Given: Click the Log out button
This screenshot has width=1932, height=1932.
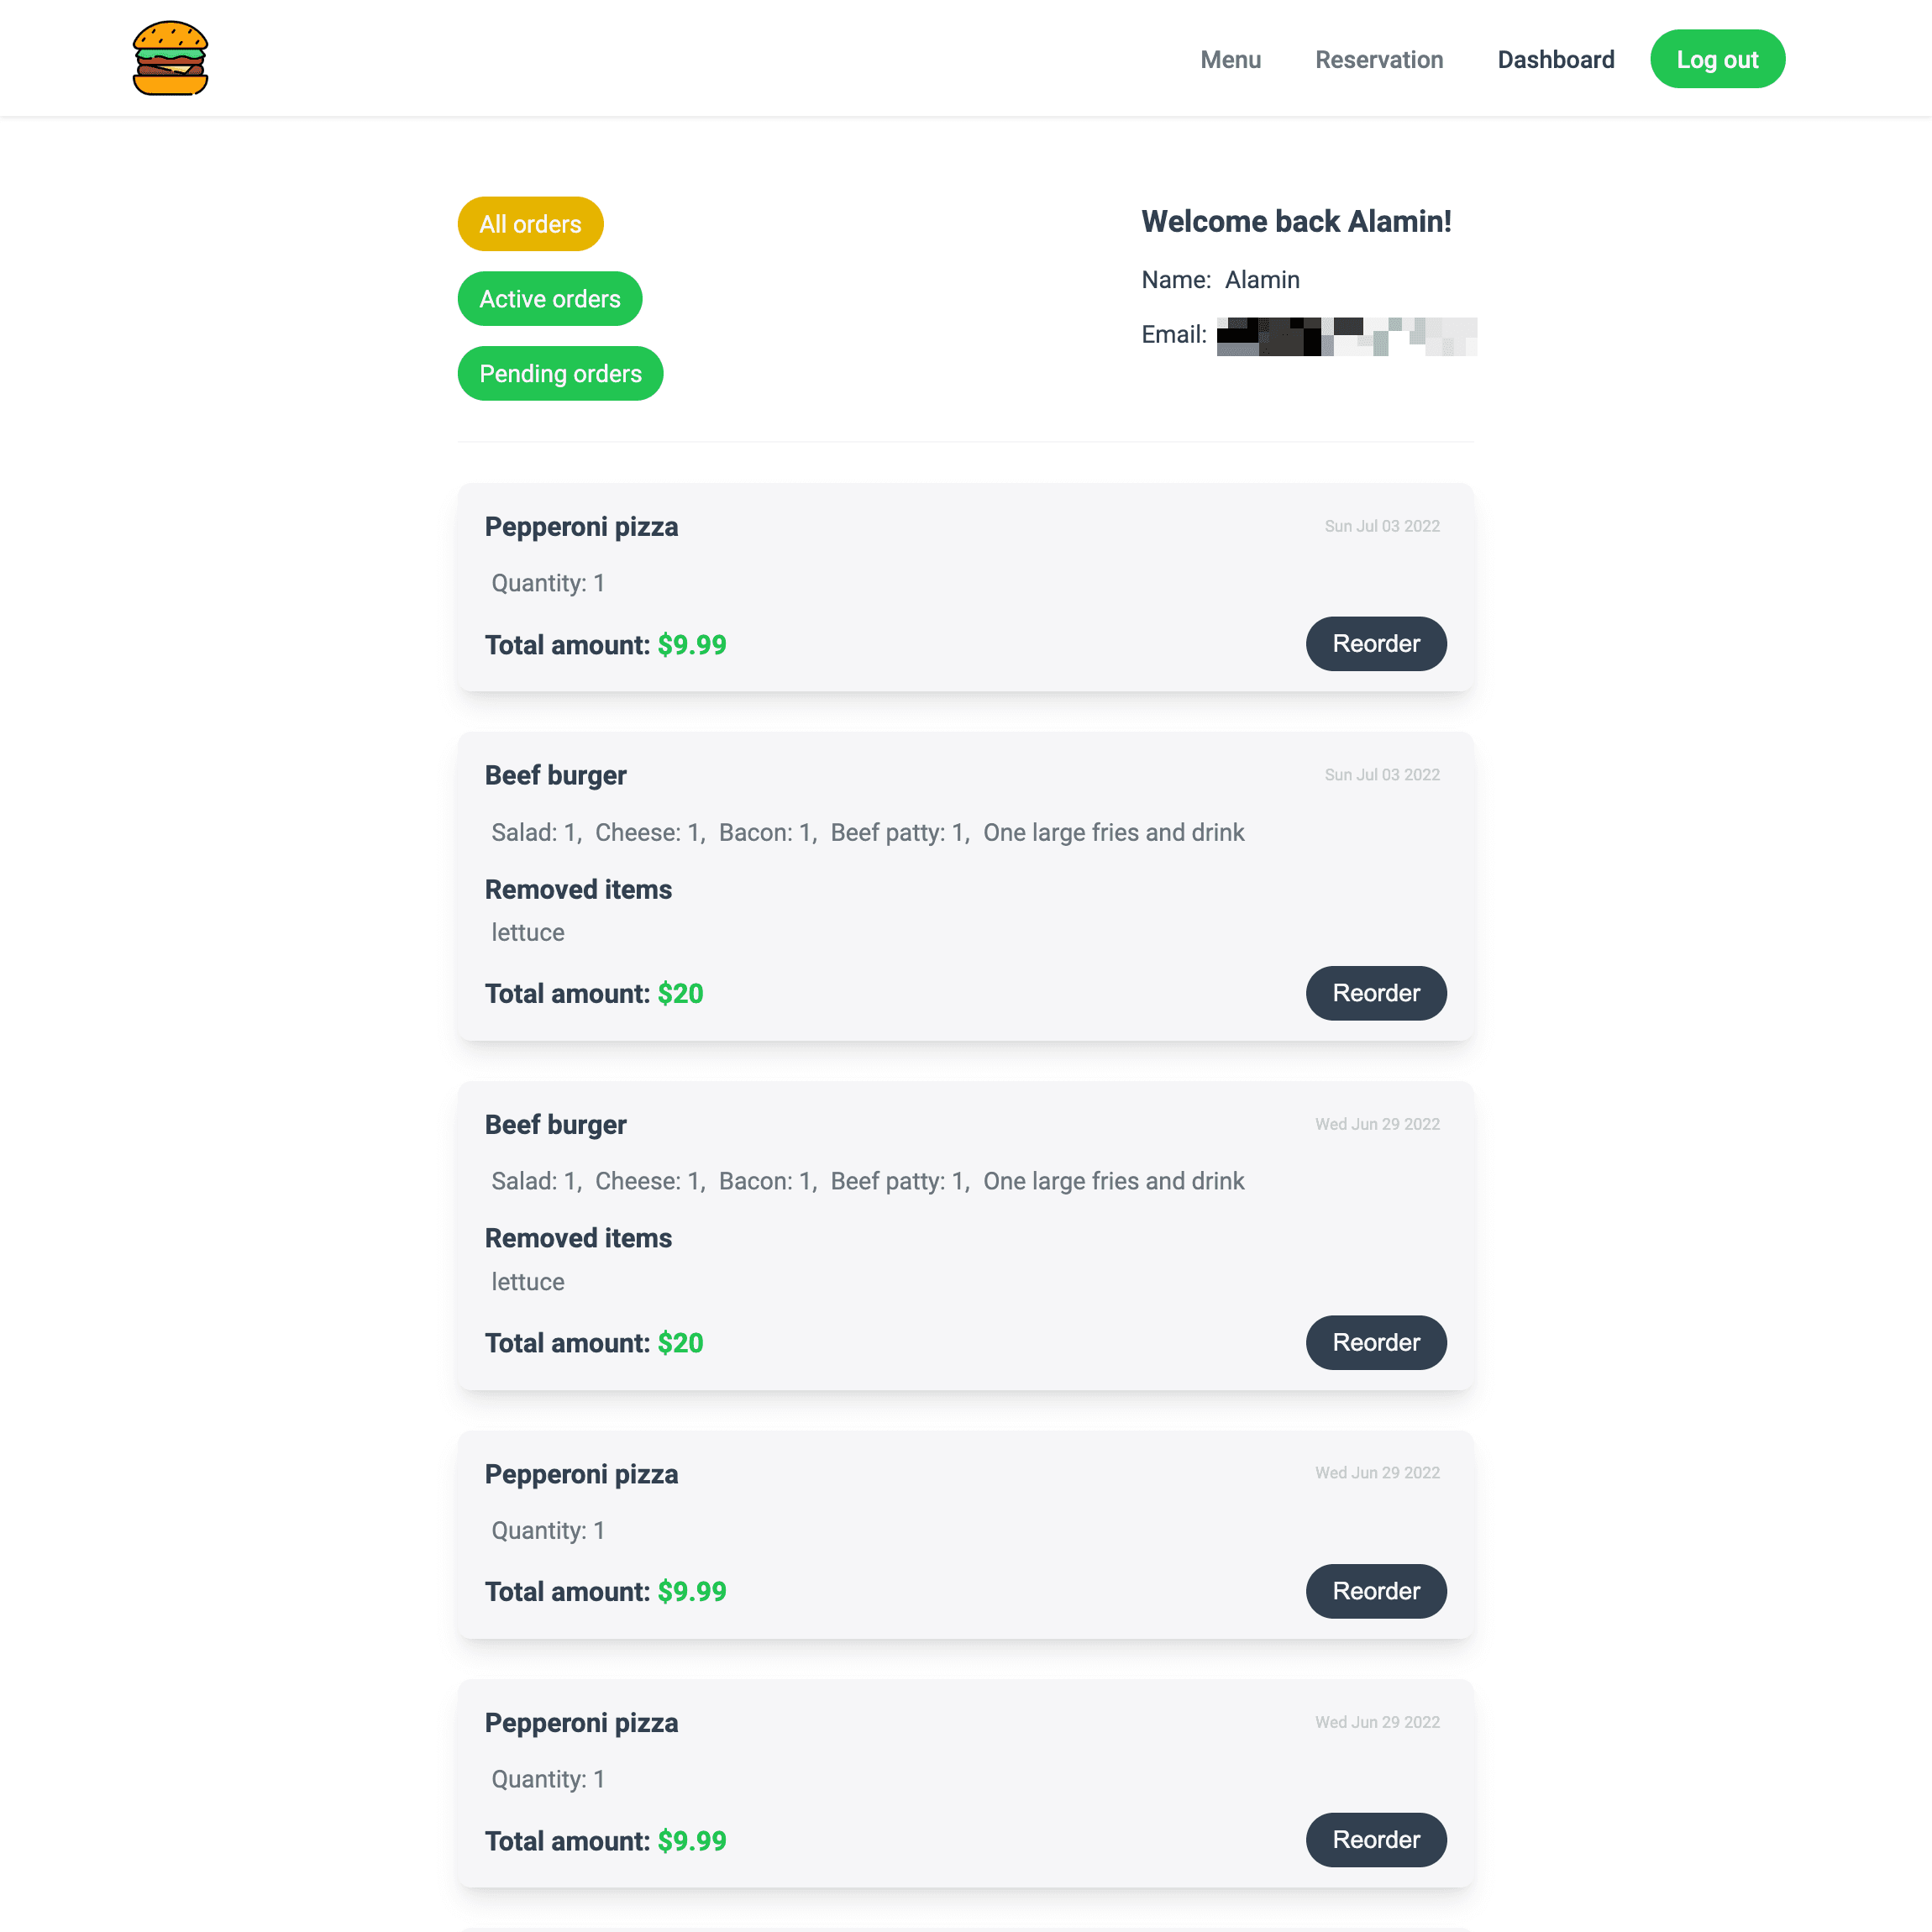Looking at the screenshot, I should 1714,59.
